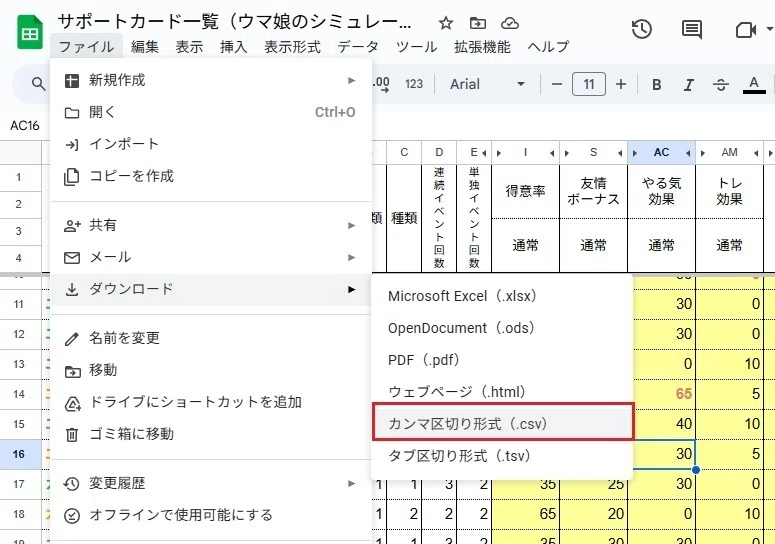Open the 123 number format menu
775x544 pixels.
click(x=414, y=84)
